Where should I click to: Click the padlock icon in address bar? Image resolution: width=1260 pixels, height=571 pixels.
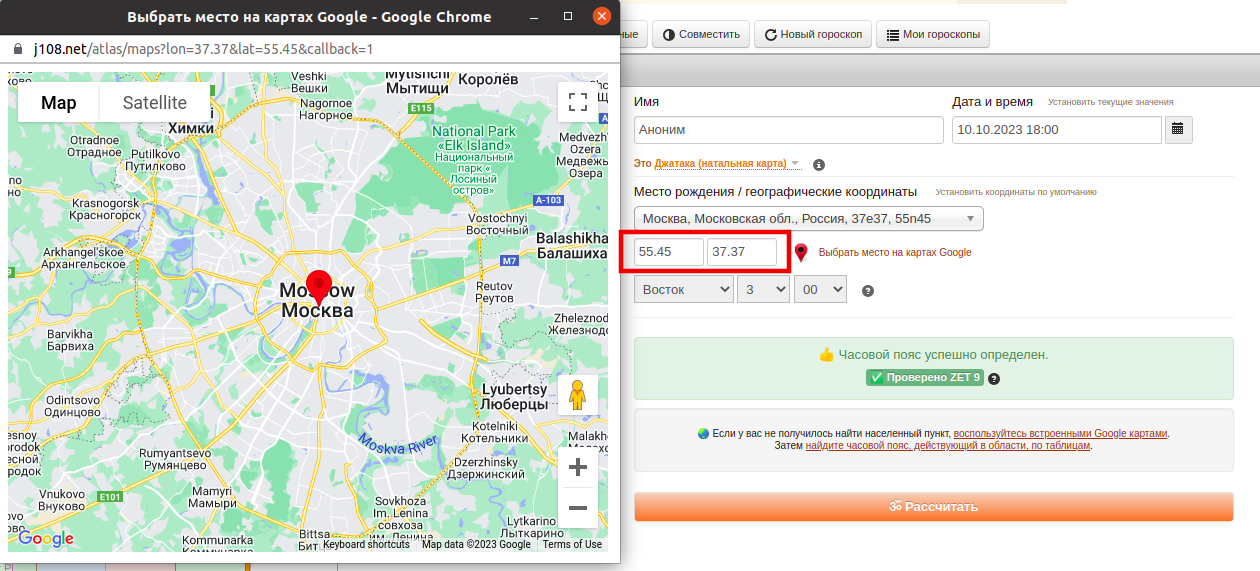coord(17,49)
